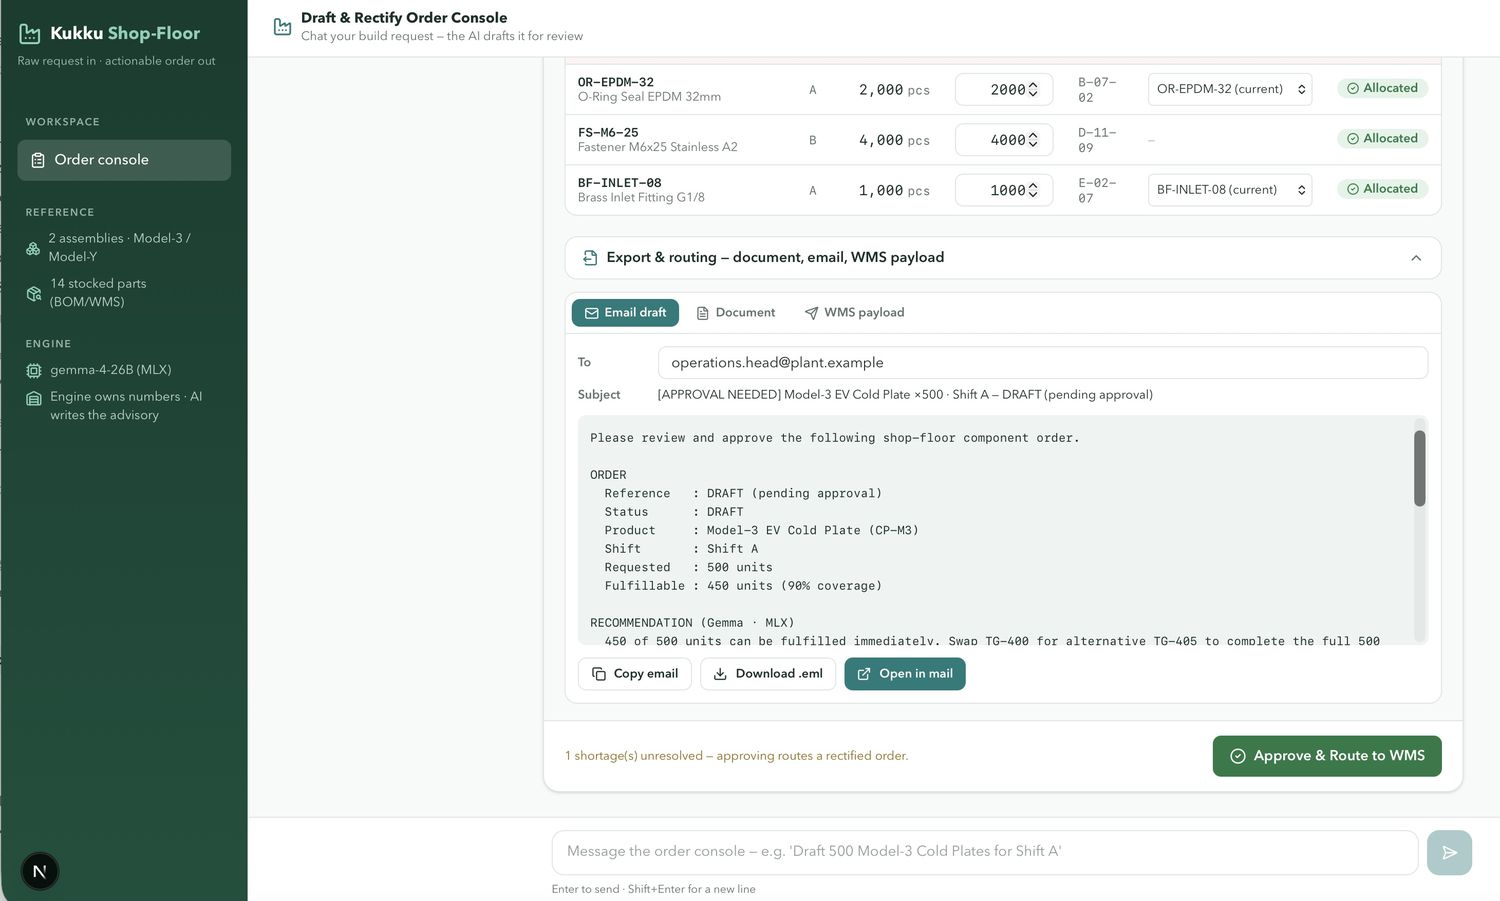
Task: Click the Brass Inlet Fitting G1/8 description
Action: tap(641, 198)
